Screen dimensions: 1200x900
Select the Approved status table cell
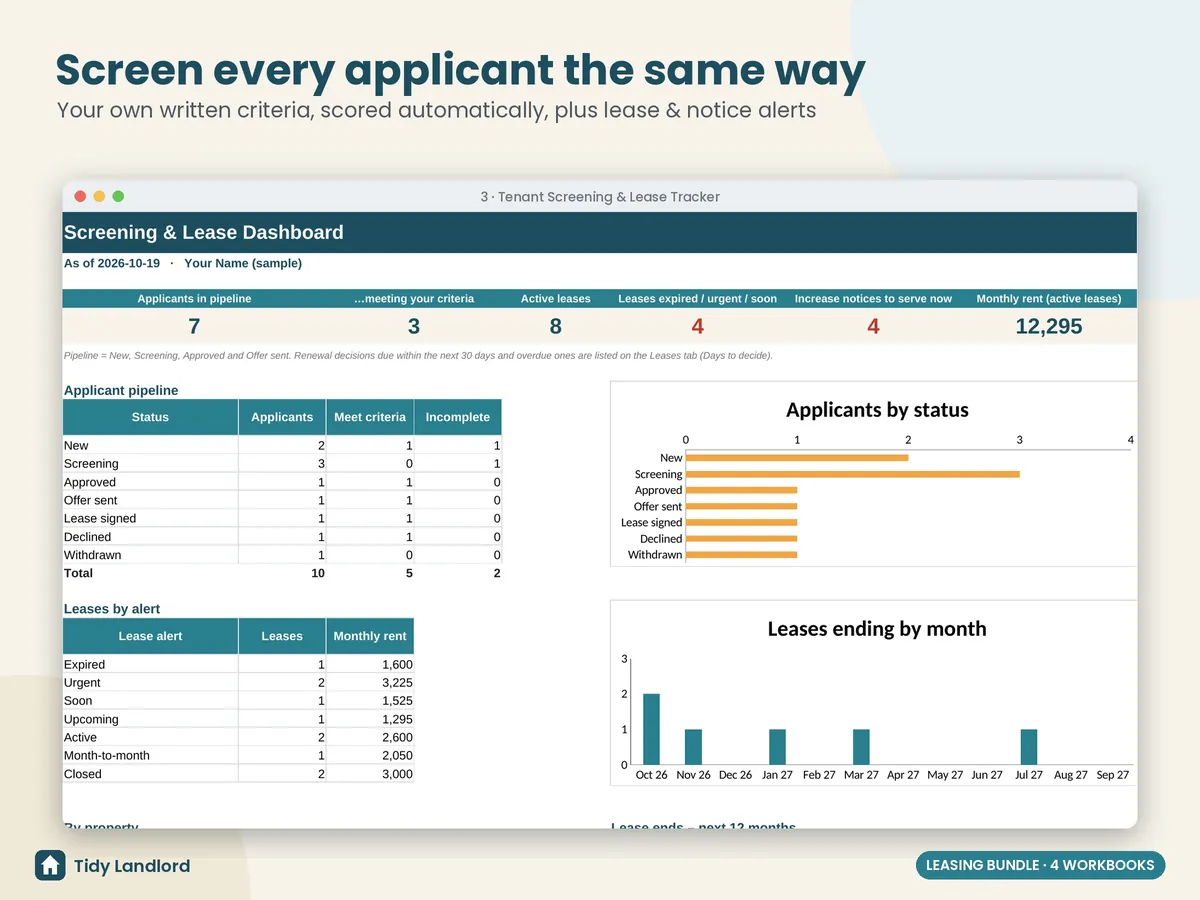coord(150,482)
